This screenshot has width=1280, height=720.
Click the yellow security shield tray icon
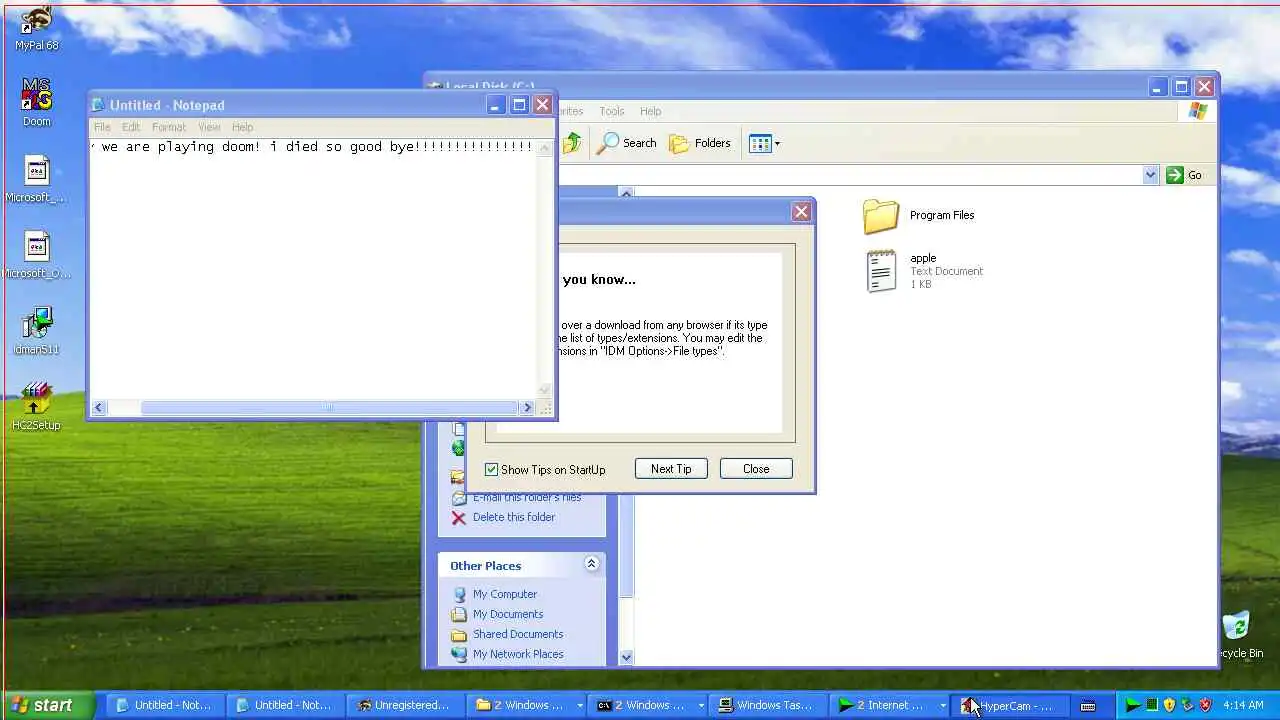pos(1169,705)
